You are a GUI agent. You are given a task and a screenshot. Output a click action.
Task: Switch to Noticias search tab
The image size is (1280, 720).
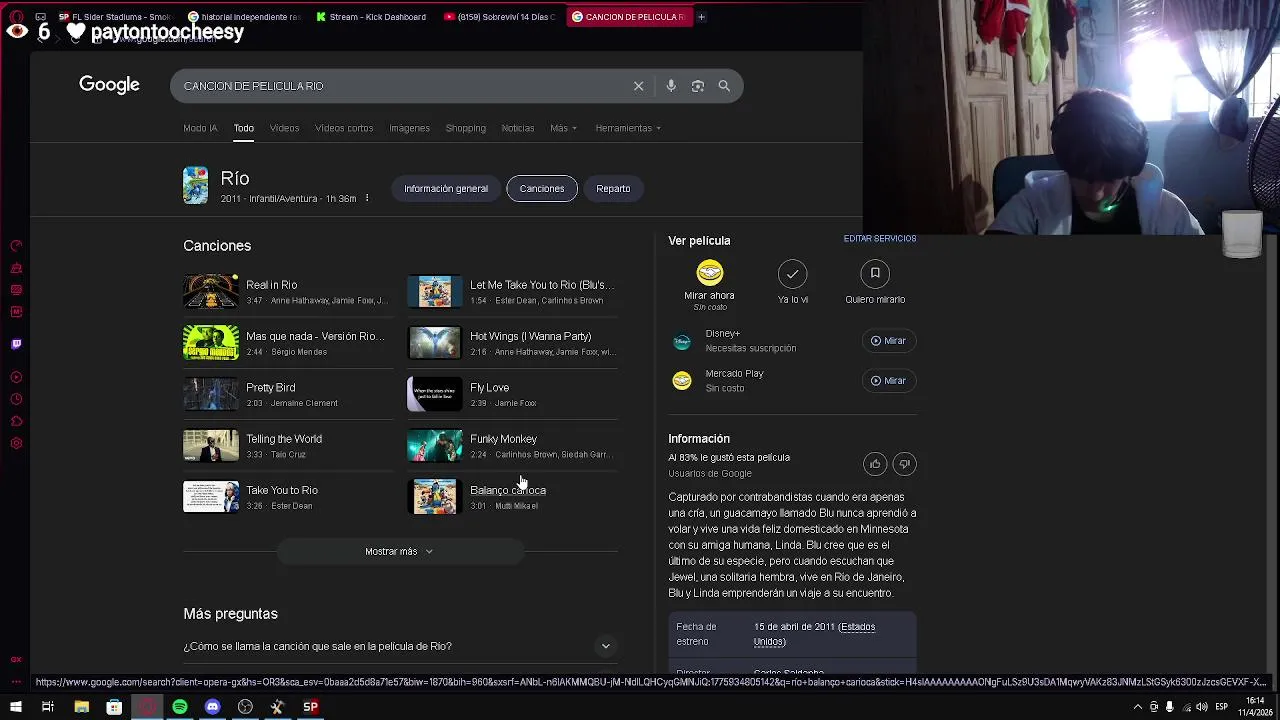pos(517,128)
